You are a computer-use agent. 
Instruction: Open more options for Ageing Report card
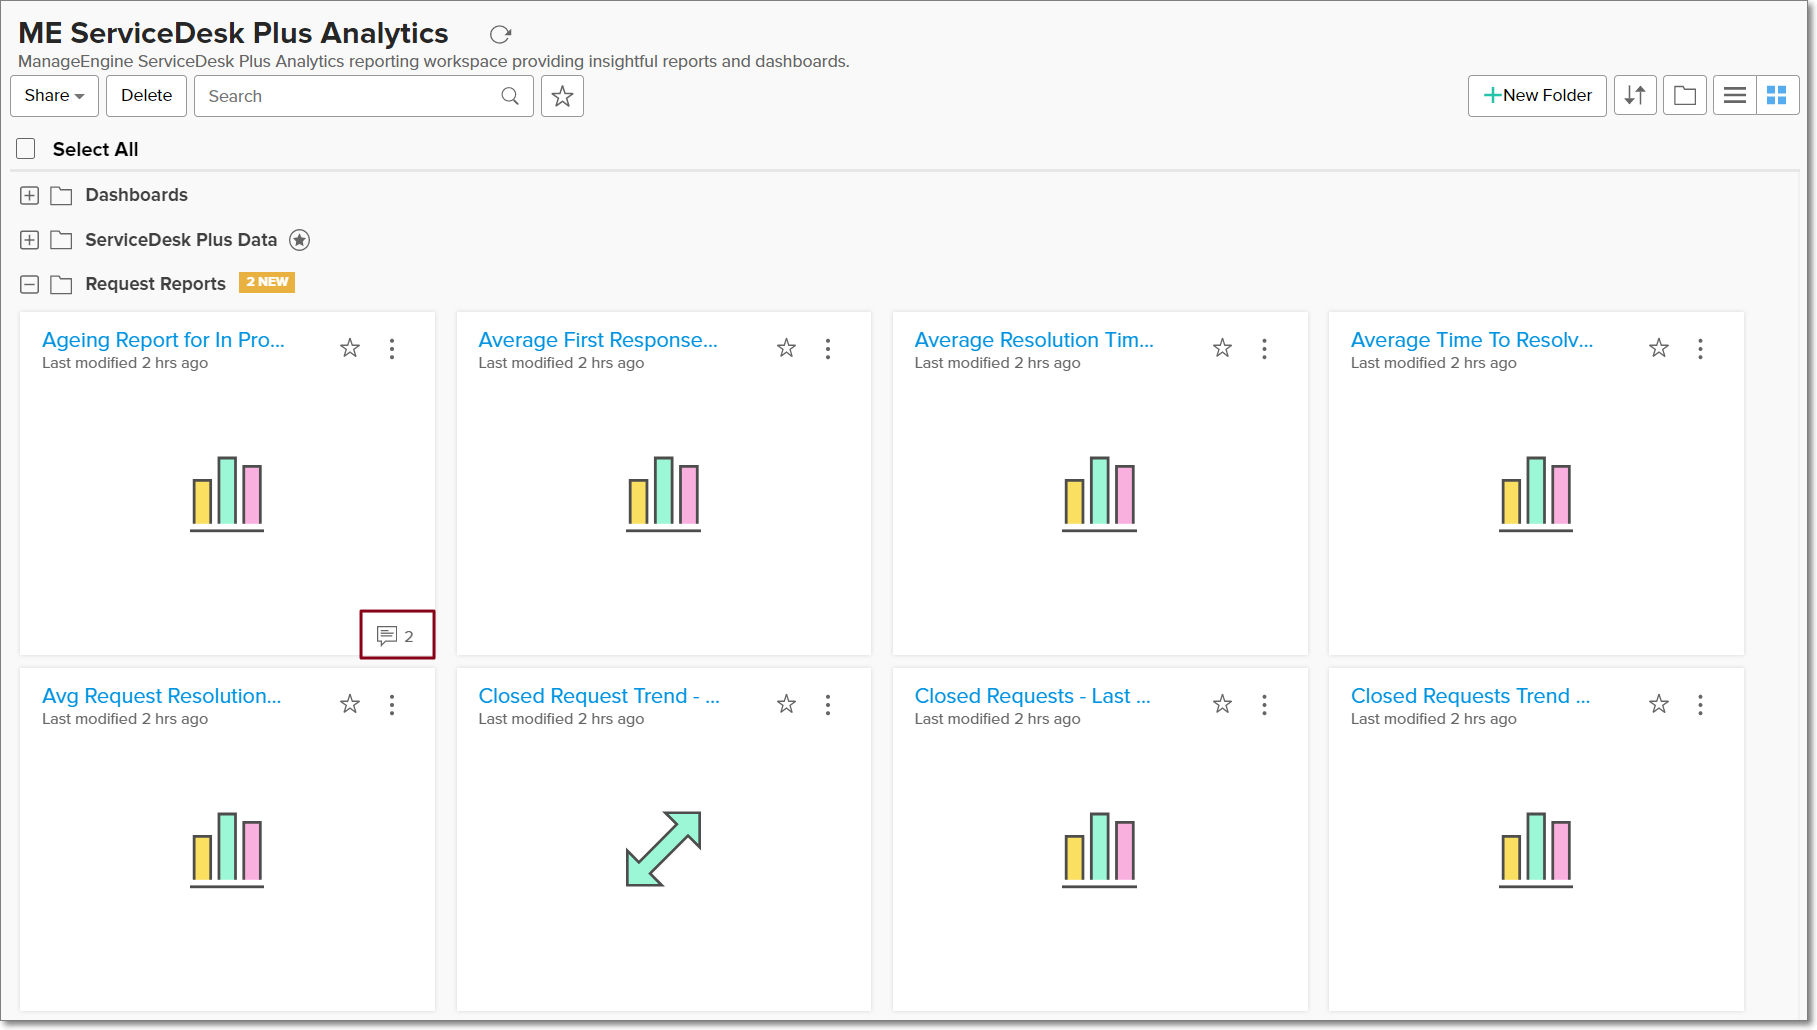[392, 349]
